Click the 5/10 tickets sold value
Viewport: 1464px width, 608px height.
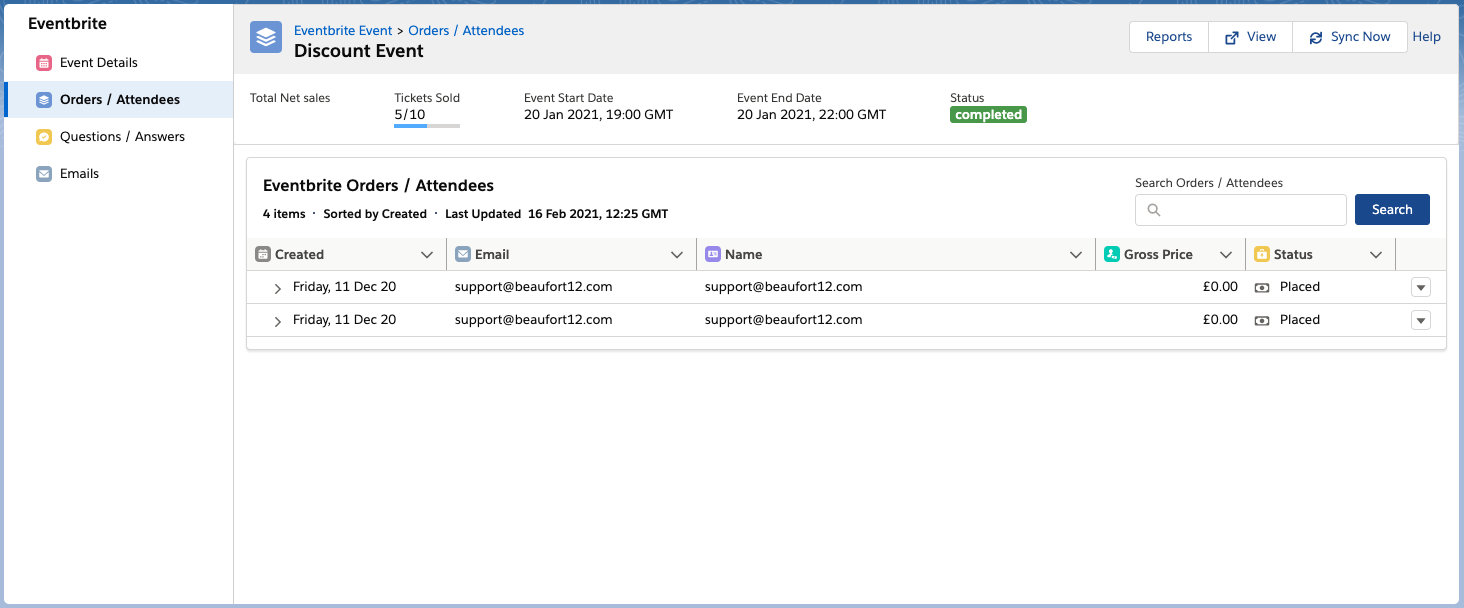click(410, 115)
